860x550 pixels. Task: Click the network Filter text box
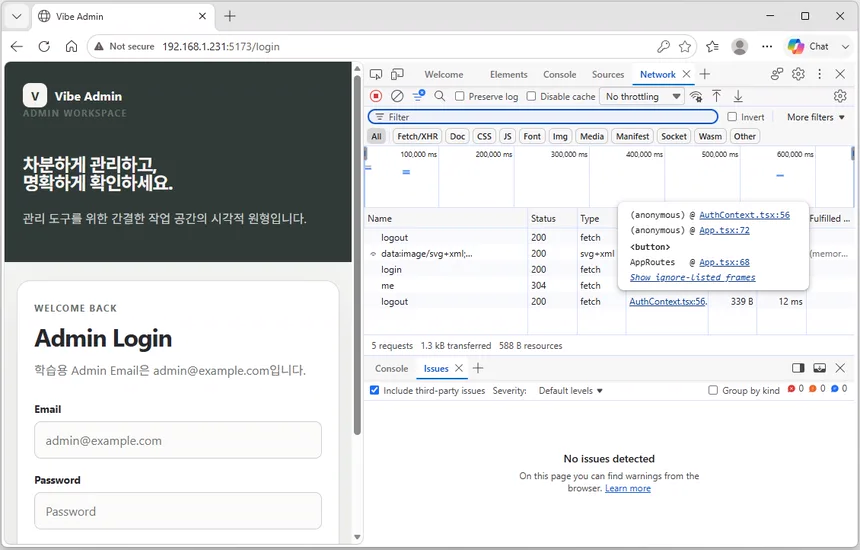click(x=543, y=117)
